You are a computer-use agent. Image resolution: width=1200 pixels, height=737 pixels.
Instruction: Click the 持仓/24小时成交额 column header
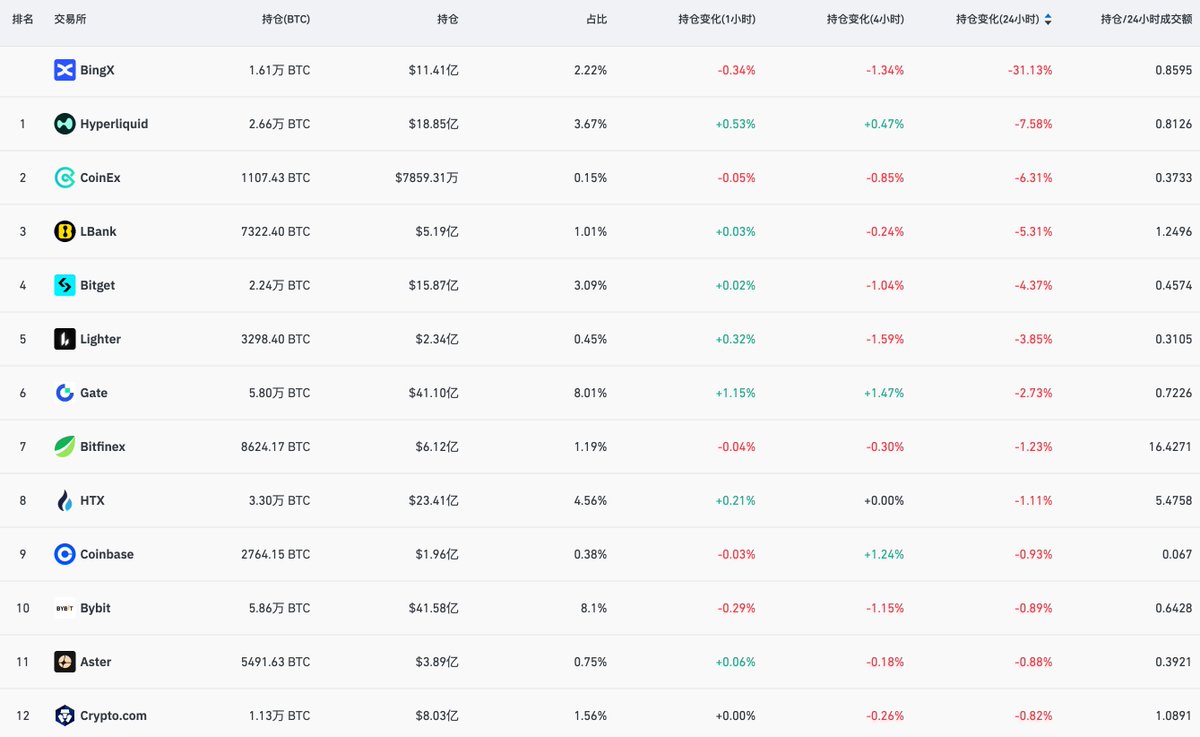[1146, 19]
